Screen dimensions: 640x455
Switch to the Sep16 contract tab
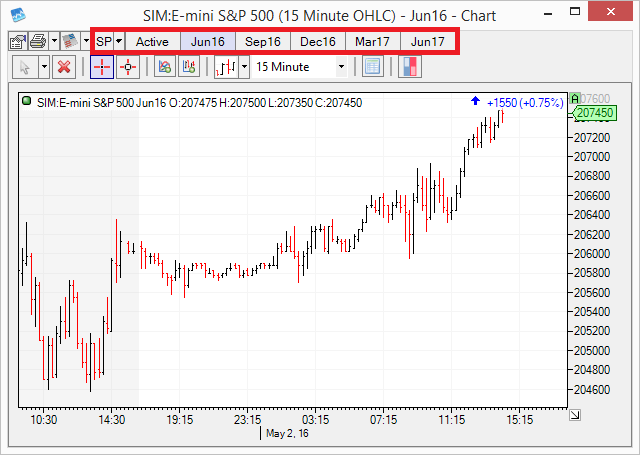263,42
